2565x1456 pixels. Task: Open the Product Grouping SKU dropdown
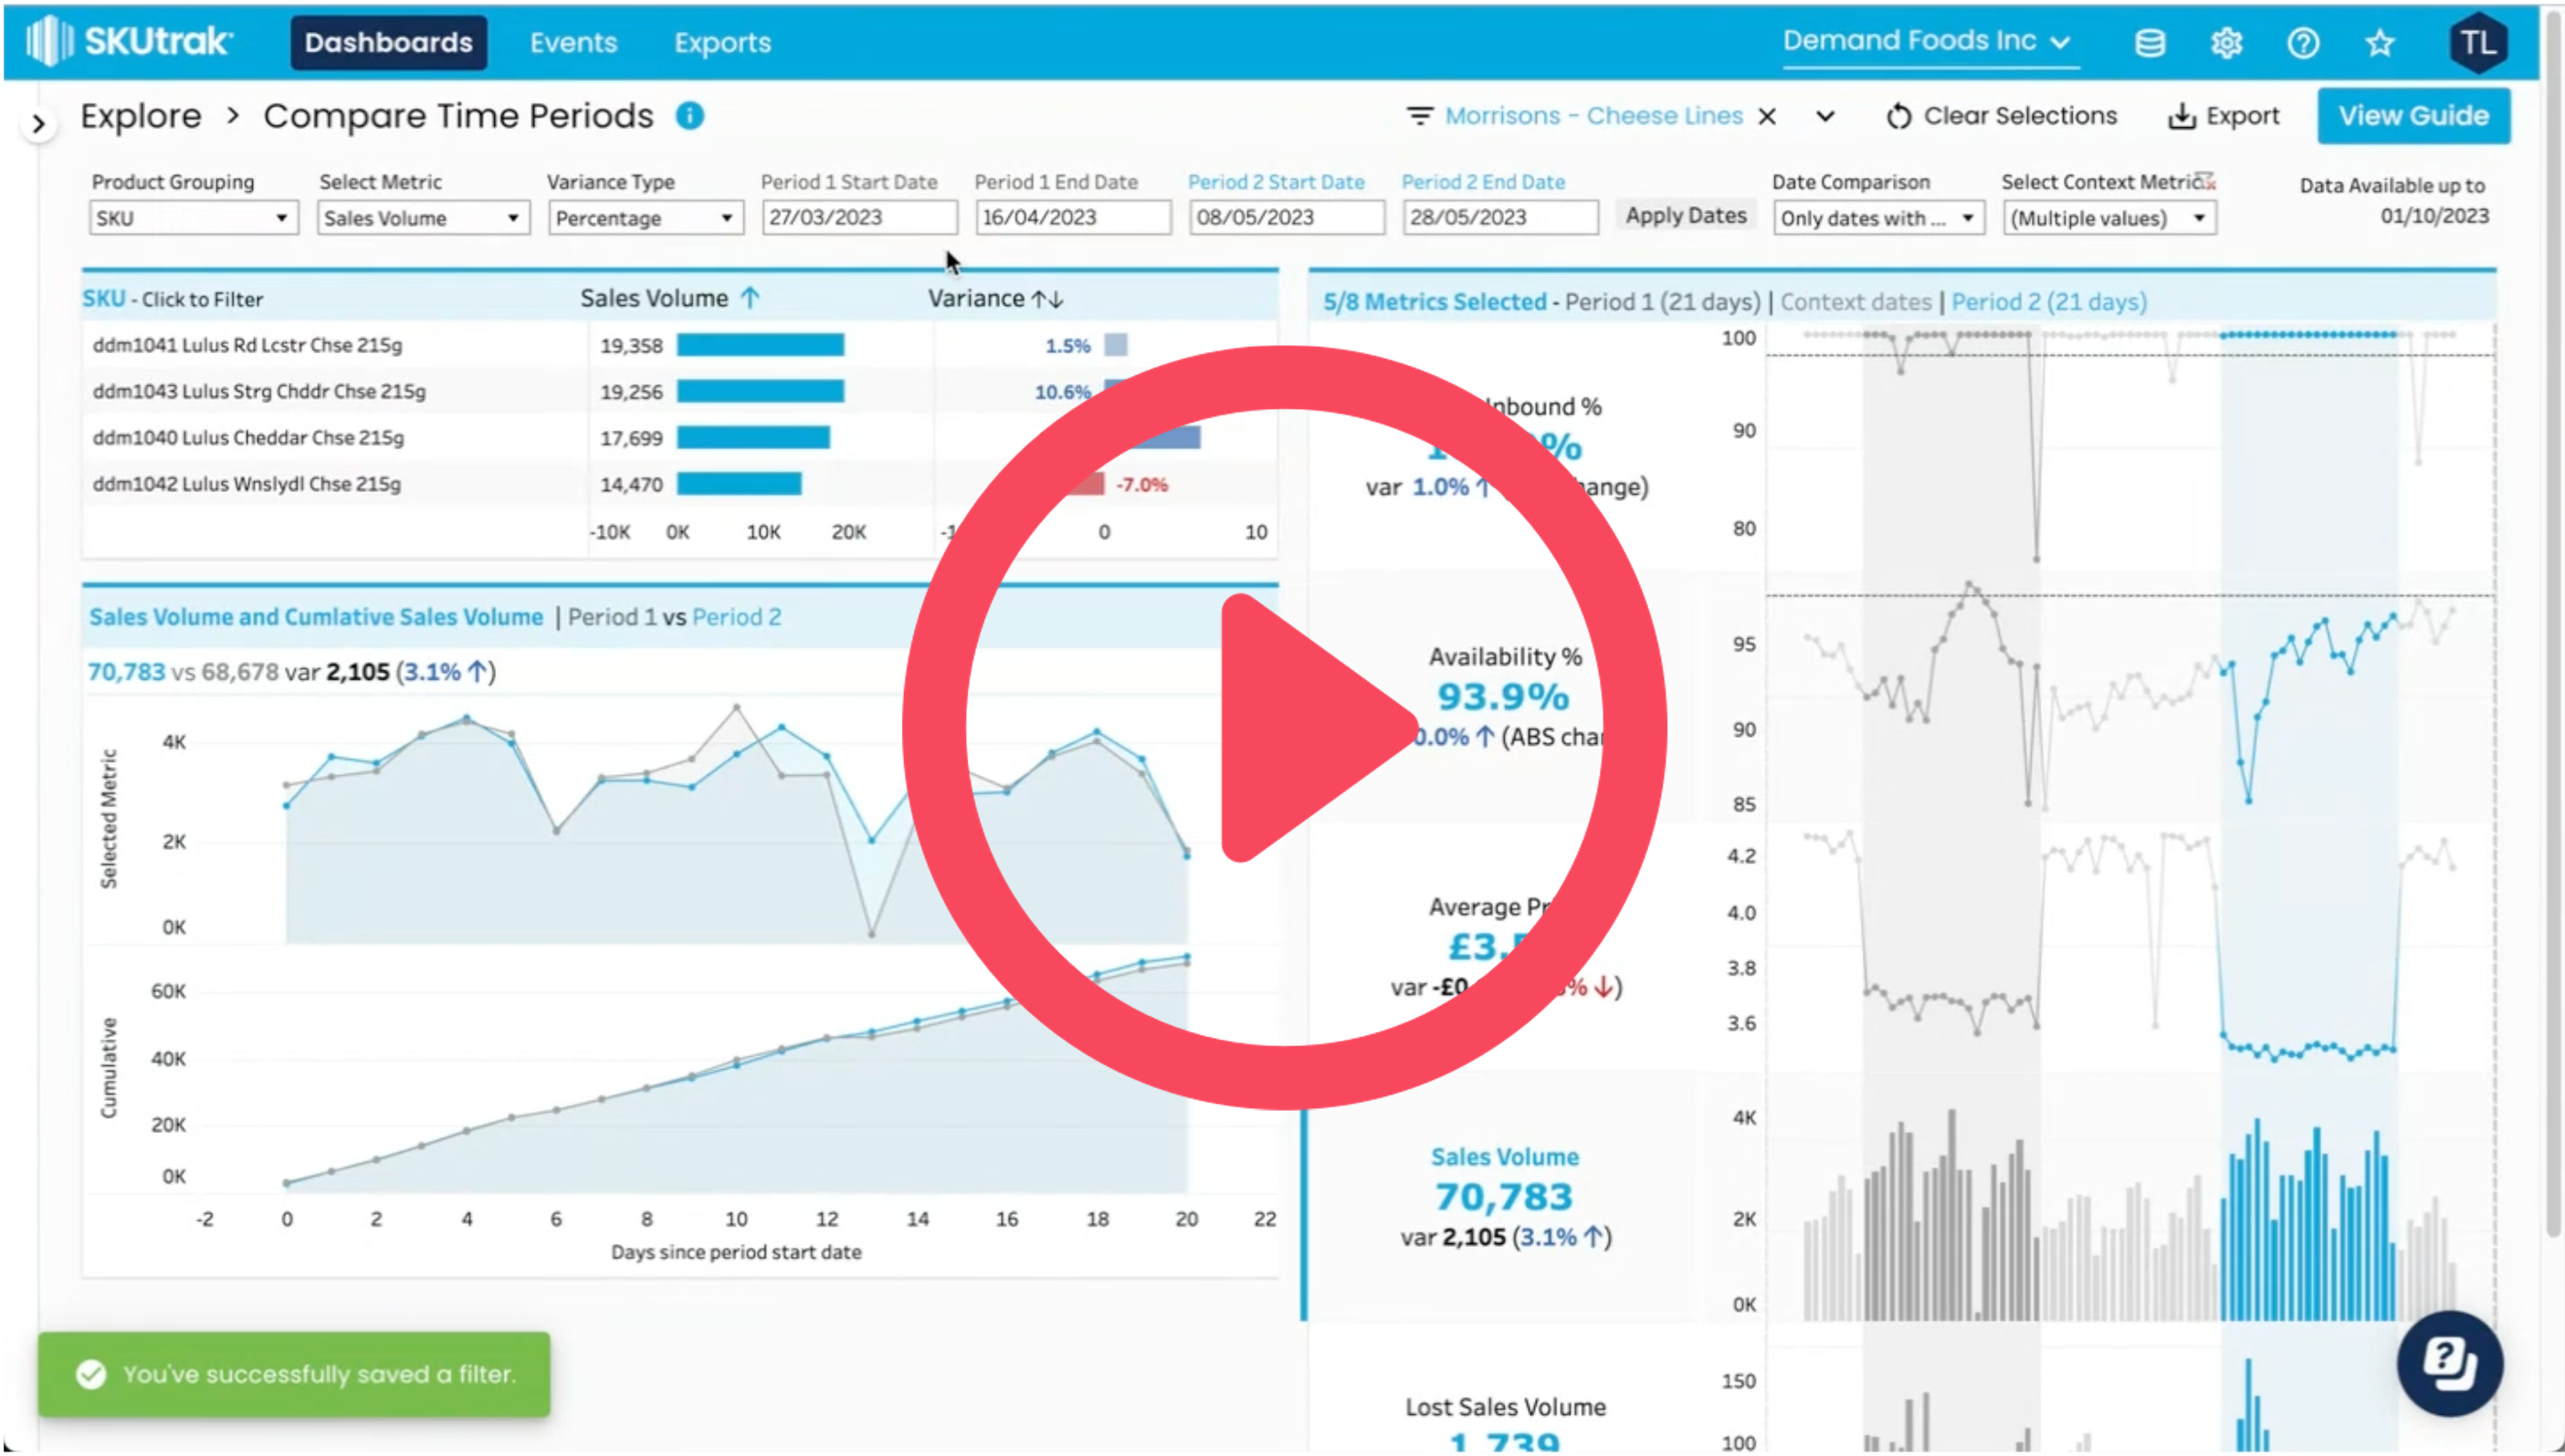[193, 218]
